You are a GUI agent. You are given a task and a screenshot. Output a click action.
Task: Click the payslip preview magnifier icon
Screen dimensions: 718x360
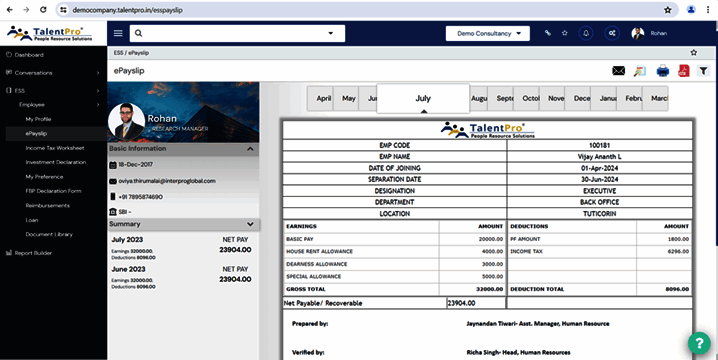(x=640, y=71)
